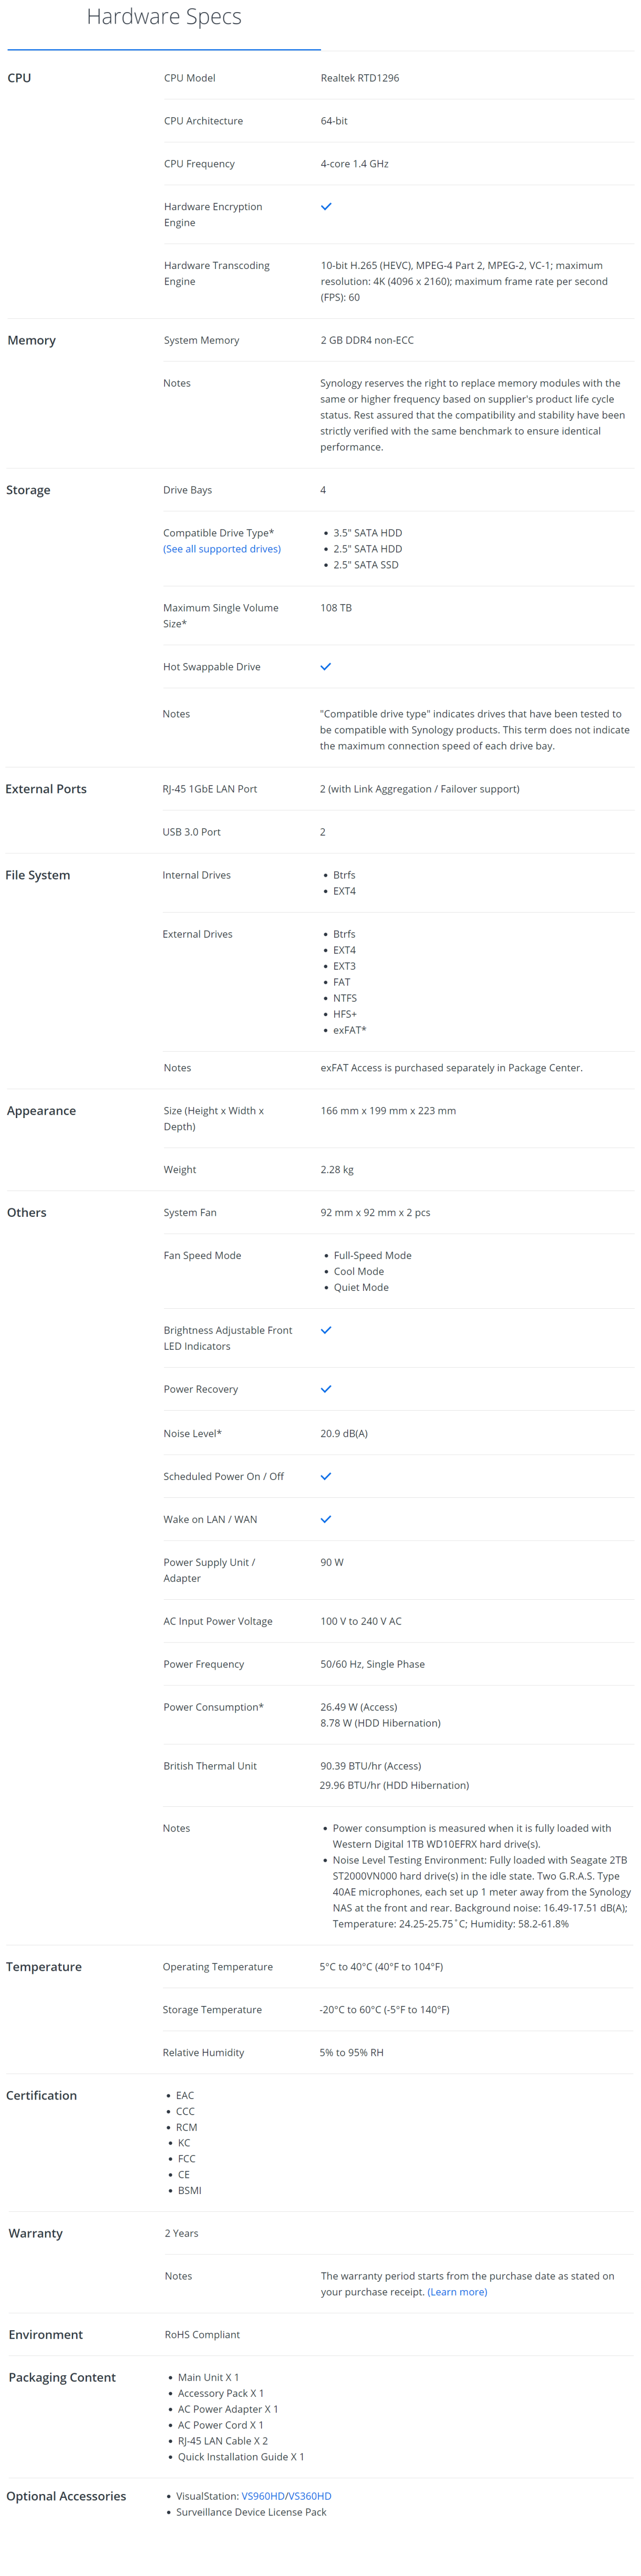The width and height of the screenshot is (641, 2576).
Task: Open the VS360HD VisualStation link
Action: pyautogui.click(x=310, y=2496)
